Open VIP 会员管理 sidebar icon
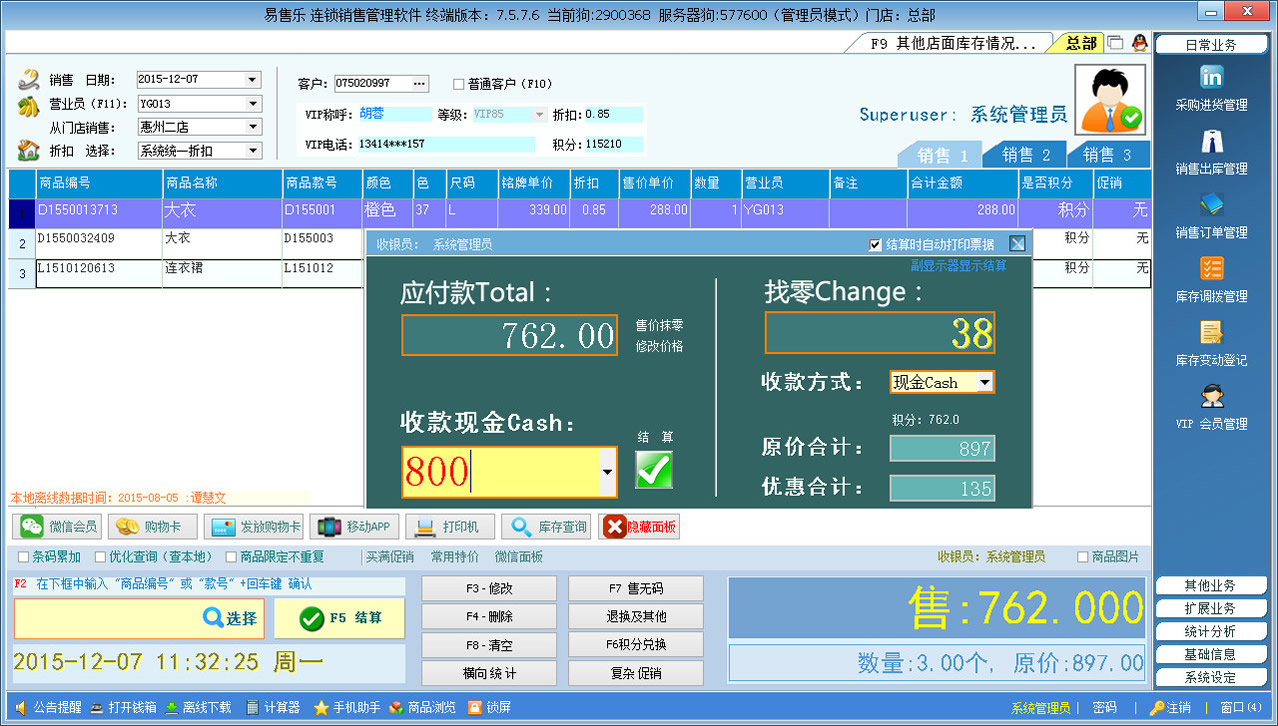1278x726 pixels. (x=1211, y=397)
